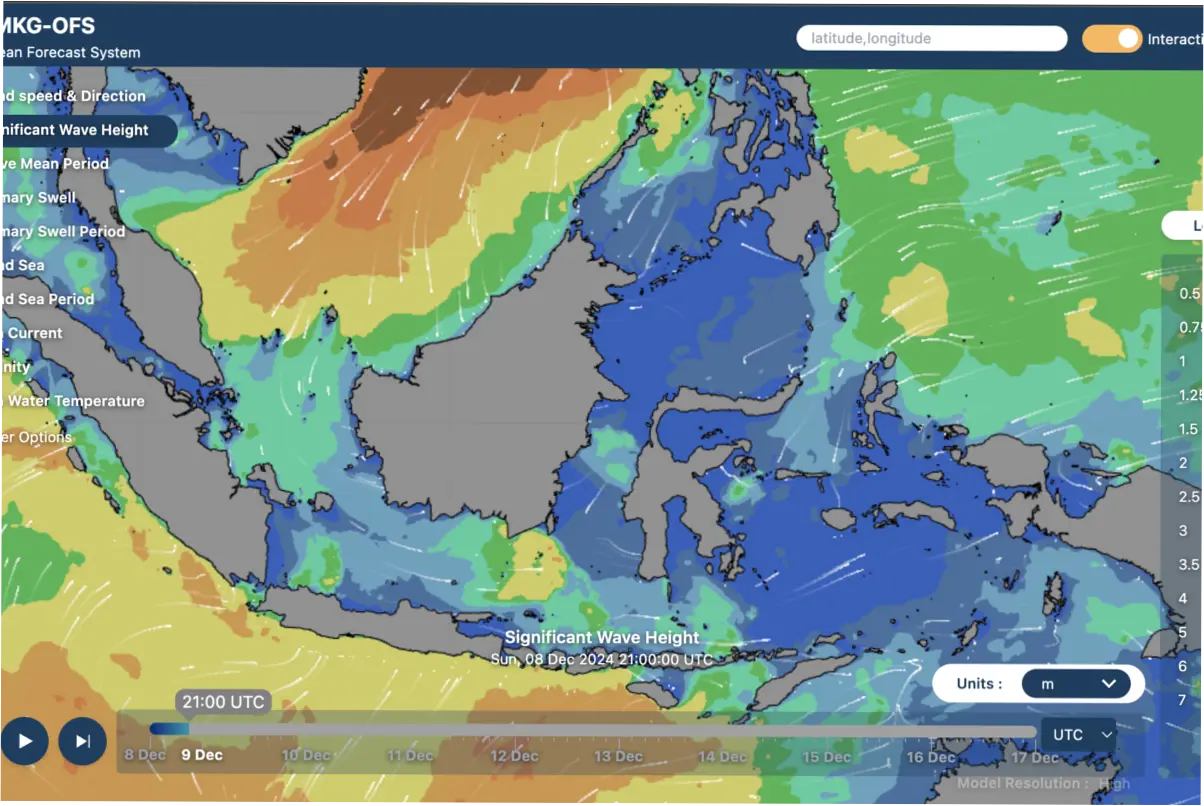Click legend value 7
The width and height of the screenshot is (1204, 806).
pos(1183,700)
